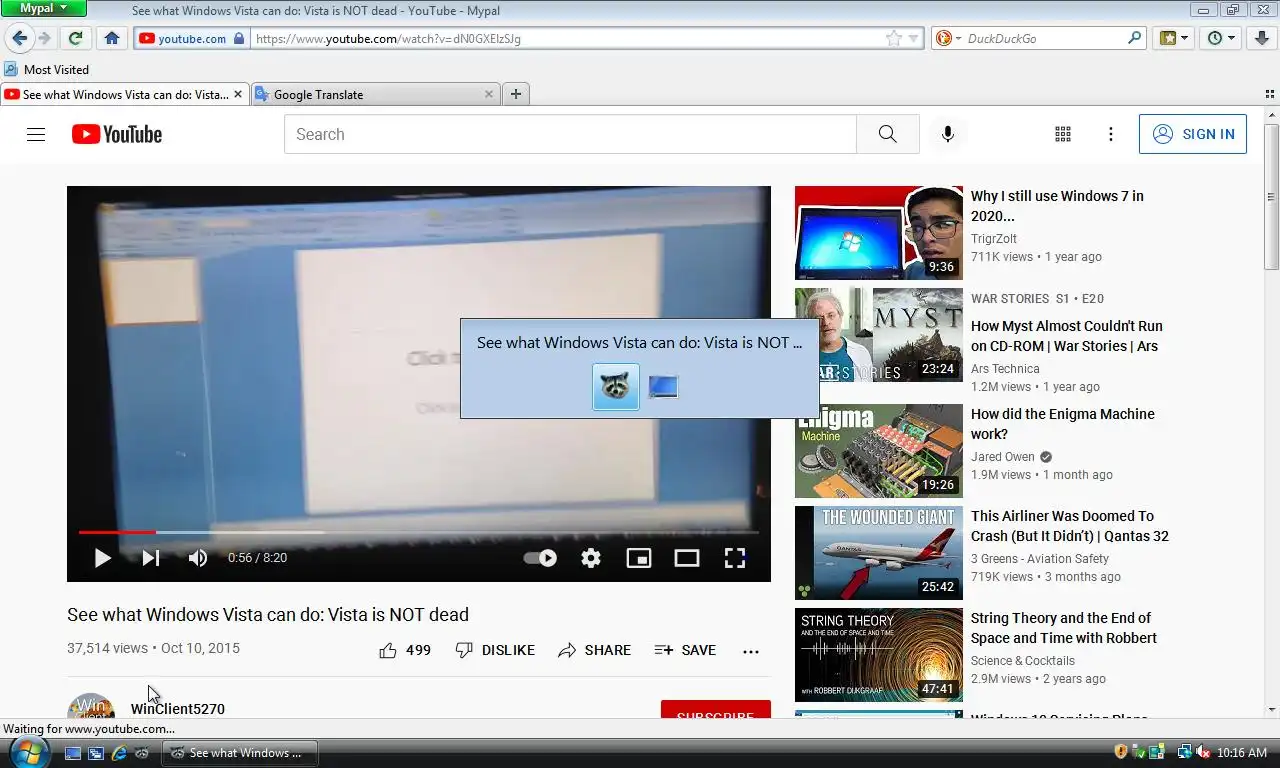The image size is (1280, 768).
Task: Open String Theory and the End video title
Action: point(1064,628)
